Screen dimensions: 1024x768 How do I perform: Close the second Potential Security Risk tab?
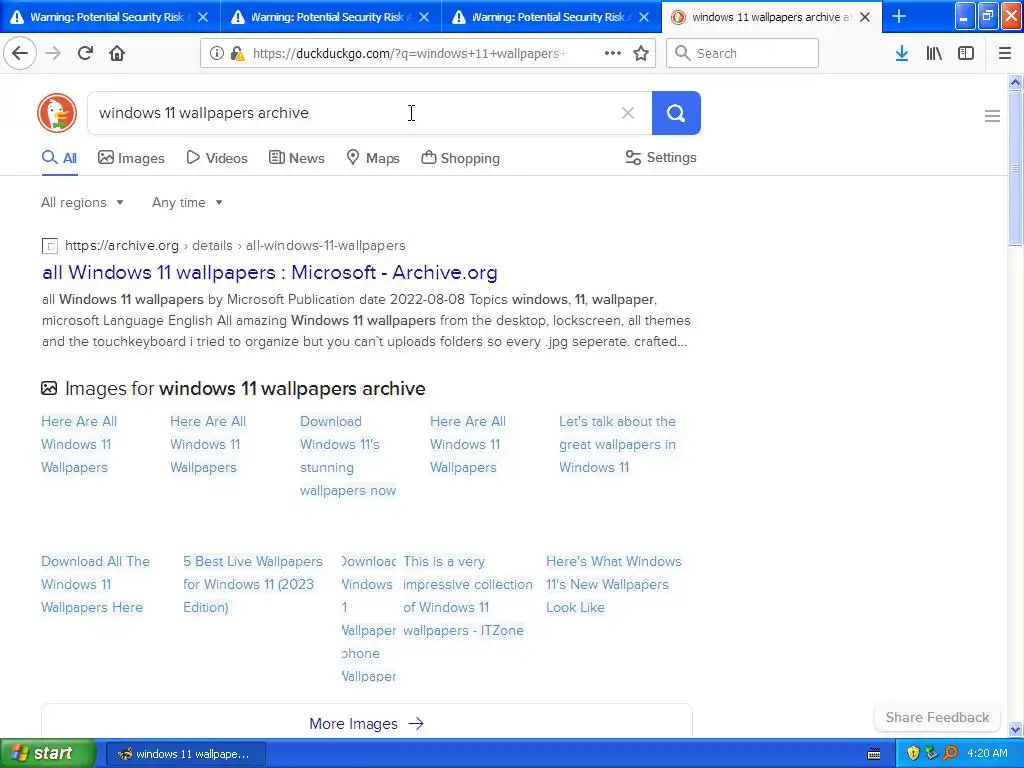point(424,17)
